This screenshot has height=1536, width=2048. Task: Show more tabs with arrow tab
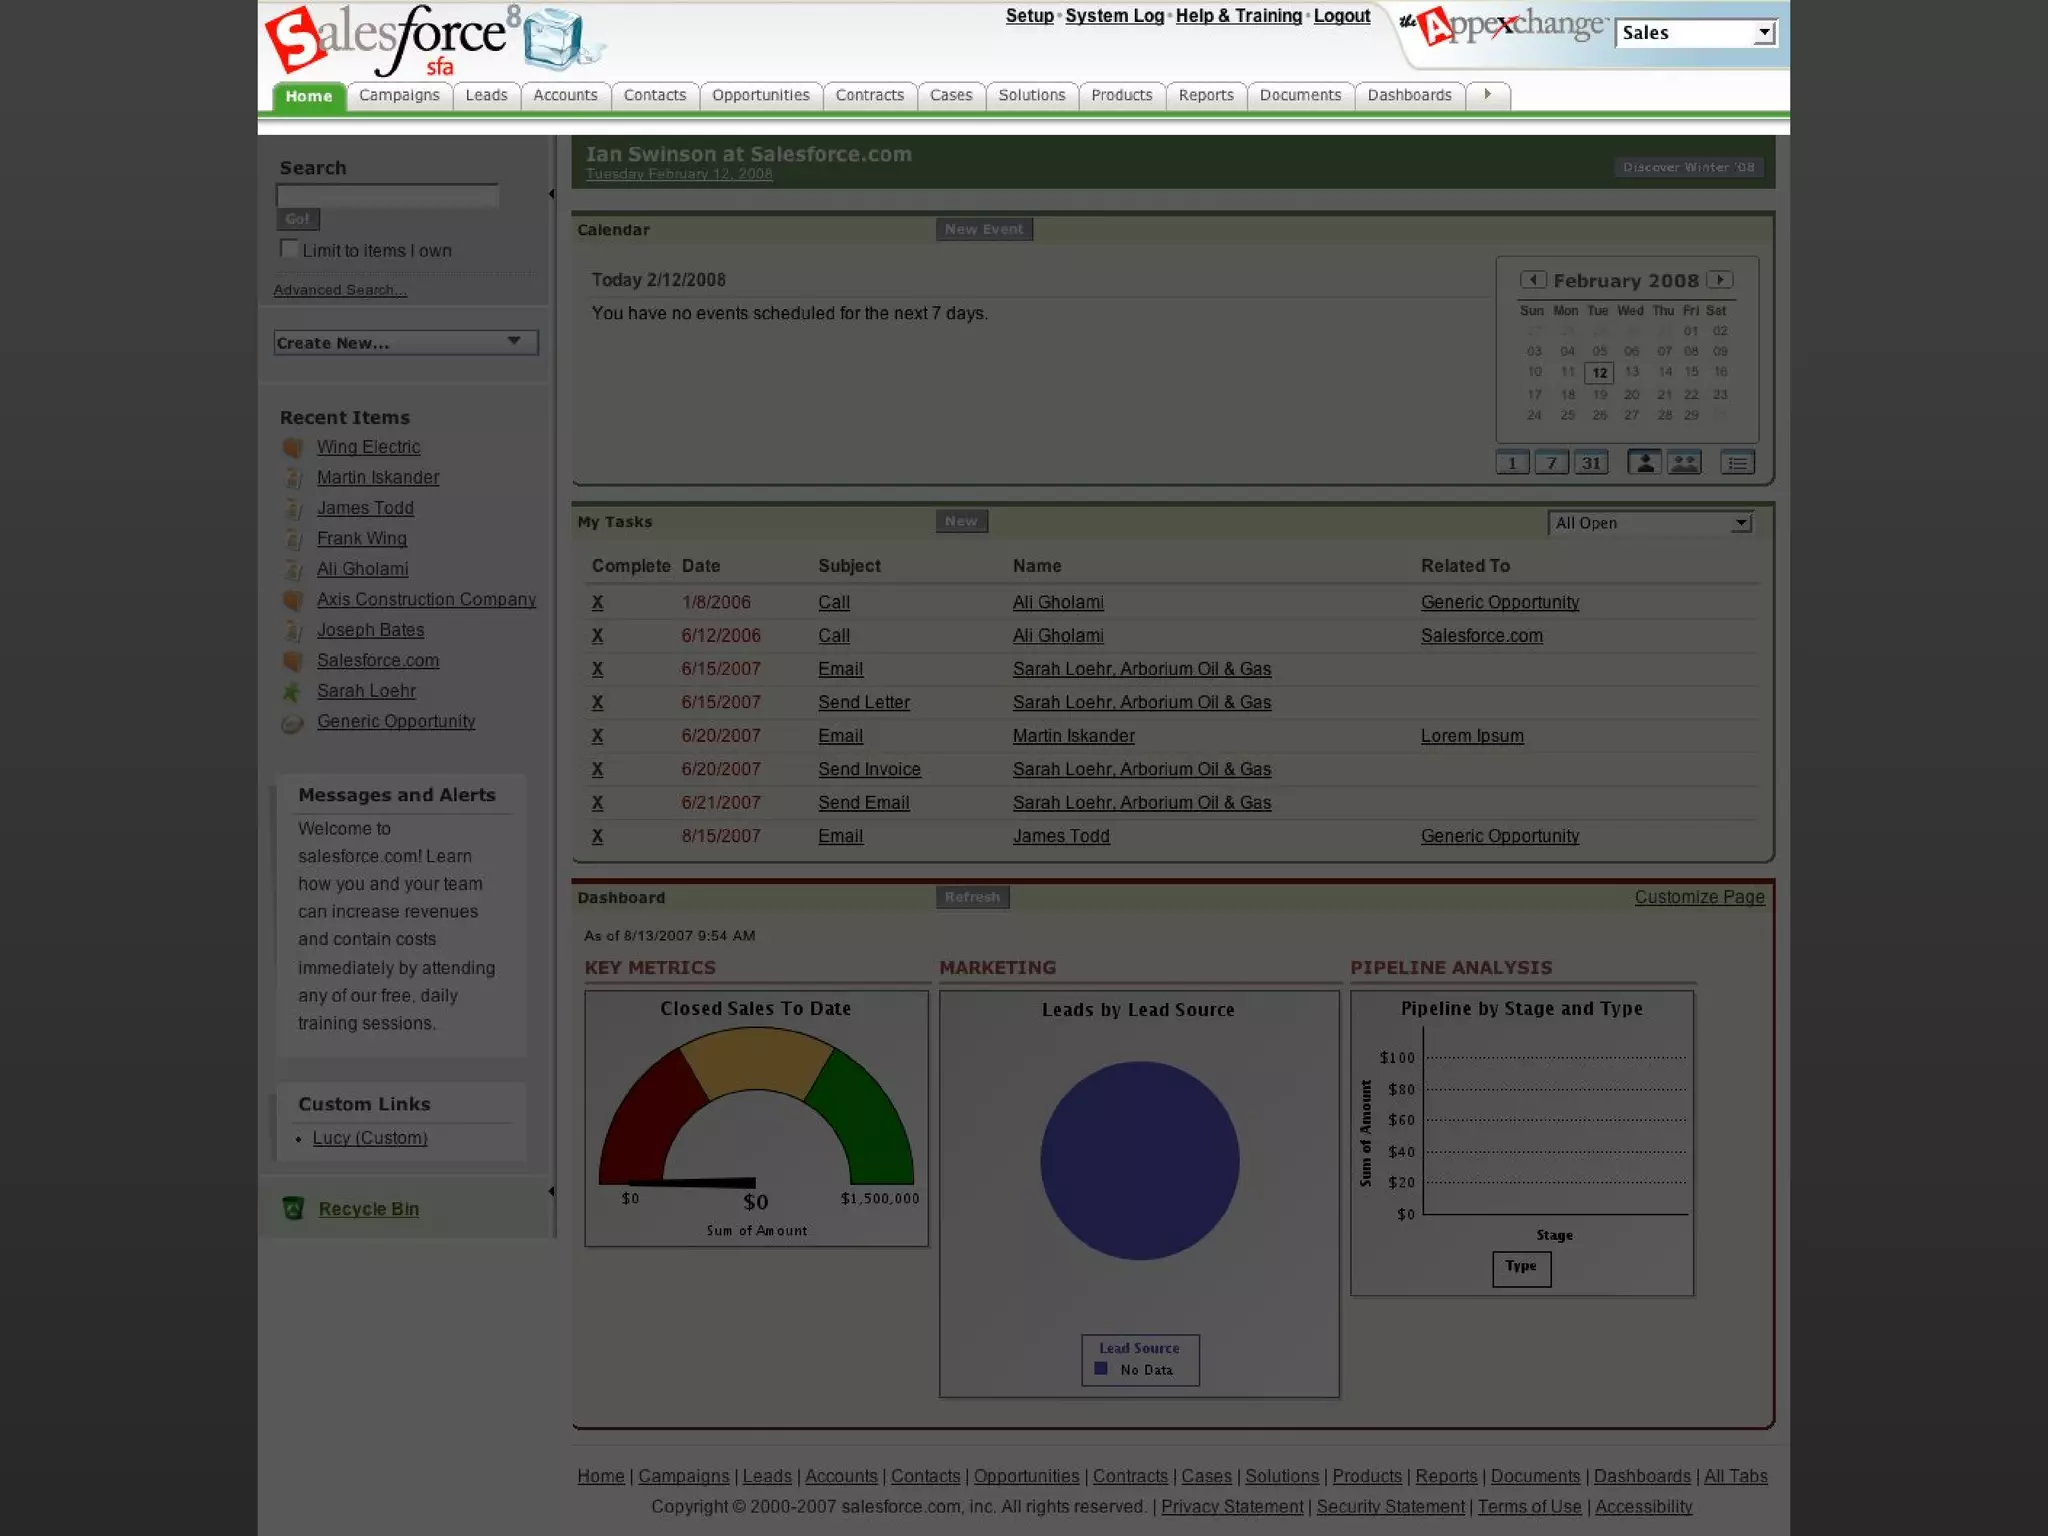1487,95
